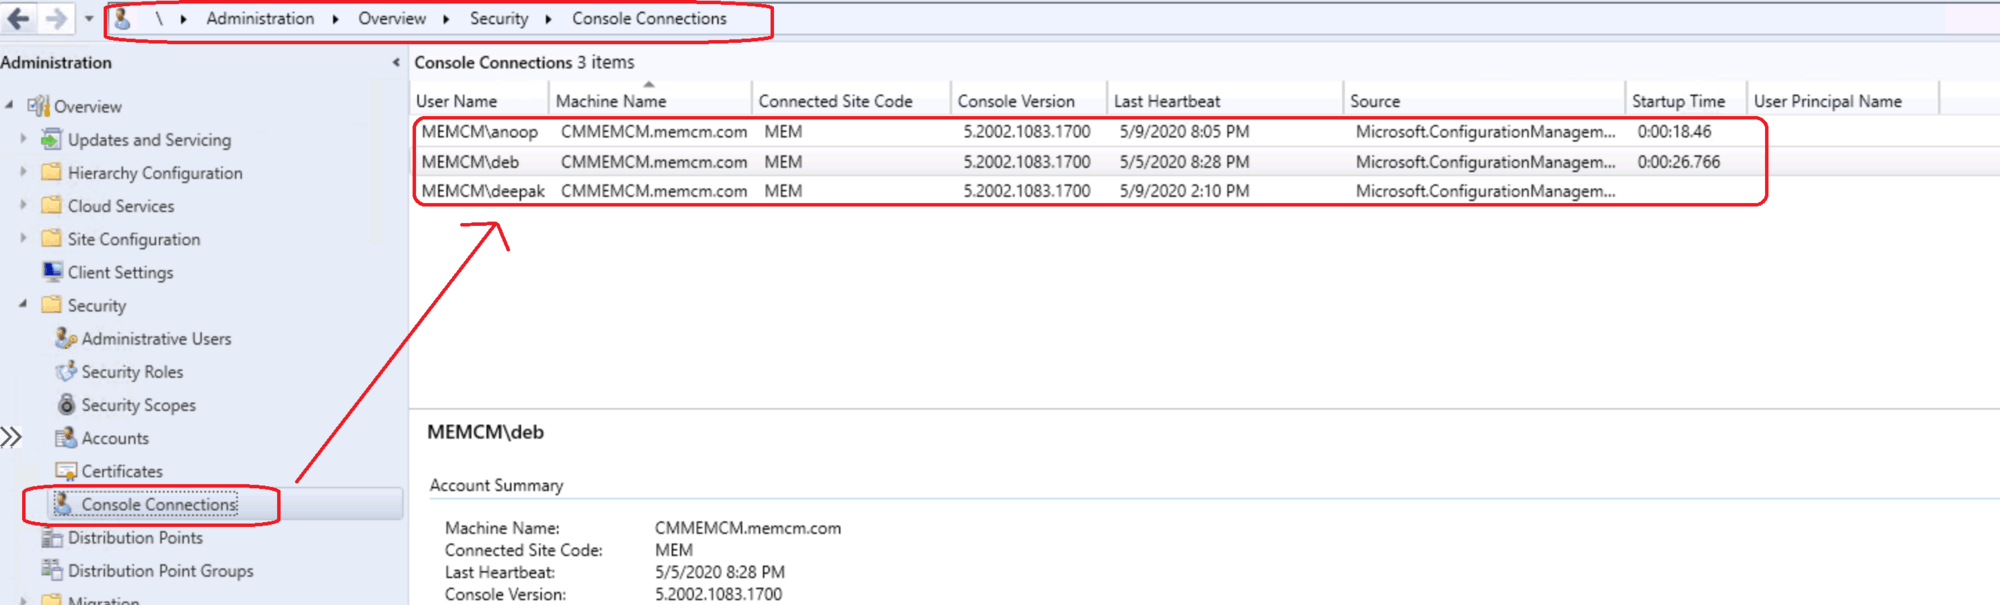Click the 0:00:26.766 startup time cell
This screenshot has width=2000, height=605.
[x=1679, y=162]
